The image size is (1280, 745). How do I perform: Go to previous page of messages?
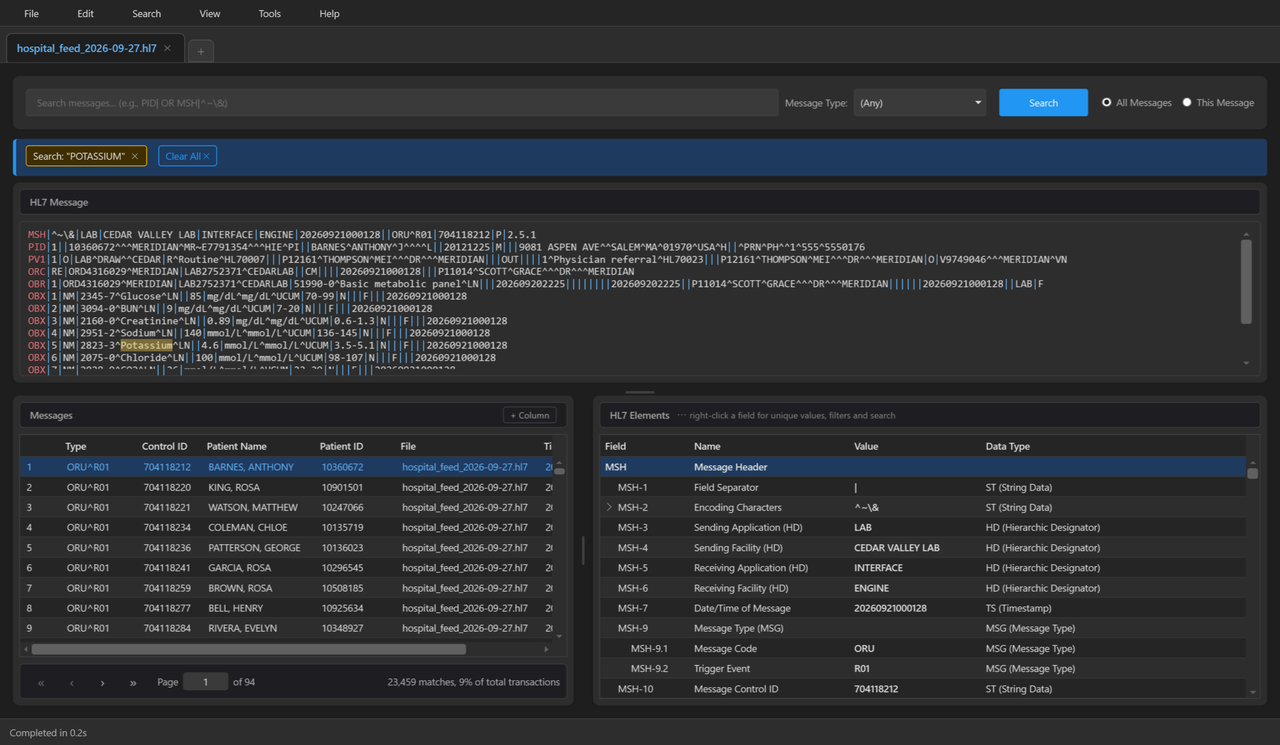coord(72,682)
